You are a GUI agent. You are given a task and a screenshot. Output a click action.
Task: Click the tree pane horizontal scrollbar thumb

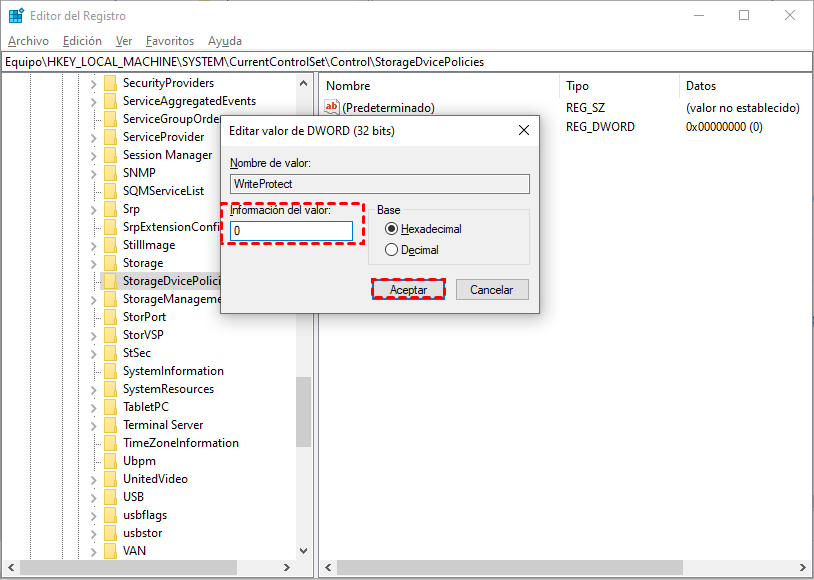tap(129, 568)
